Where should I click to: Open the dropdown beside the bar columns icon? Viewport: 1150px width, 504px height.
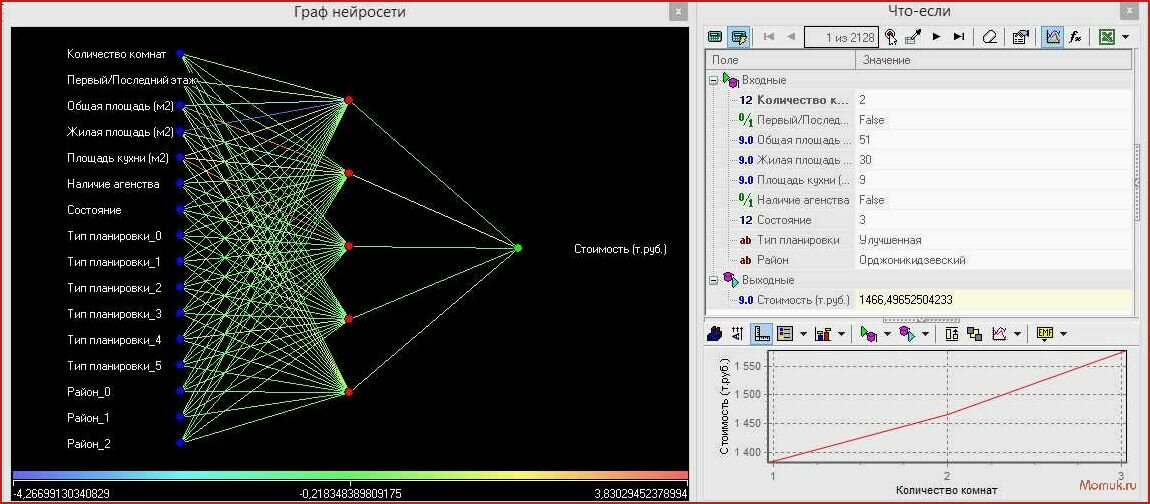coord(842,334)
